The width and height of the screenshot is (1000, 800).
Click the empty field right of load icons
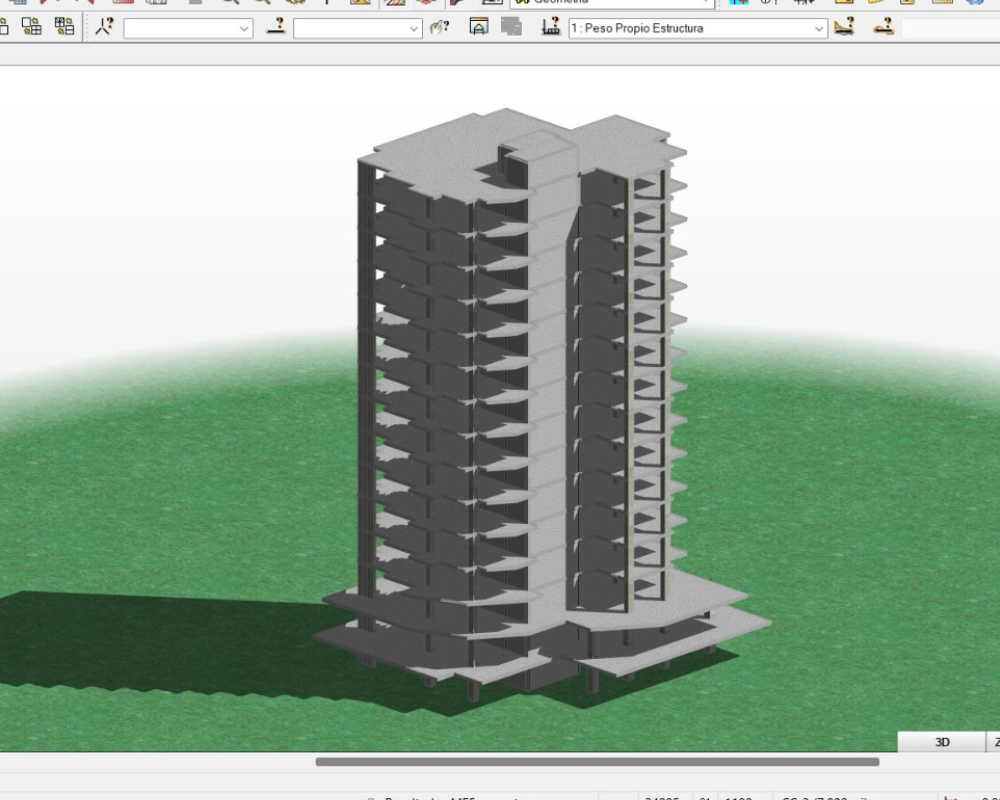(950, 28)
